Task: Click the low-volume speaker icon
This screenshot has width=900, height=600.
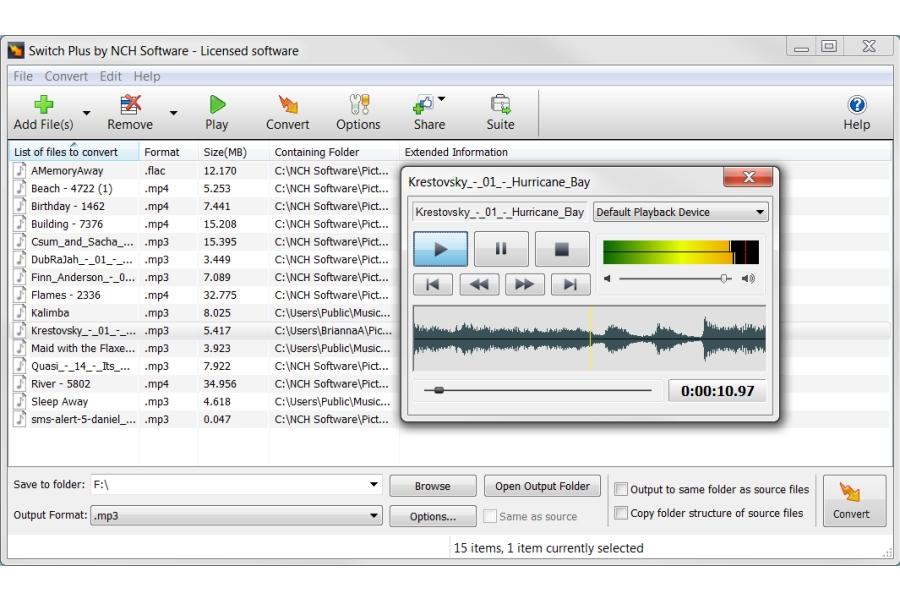Action: pos(607,278)
